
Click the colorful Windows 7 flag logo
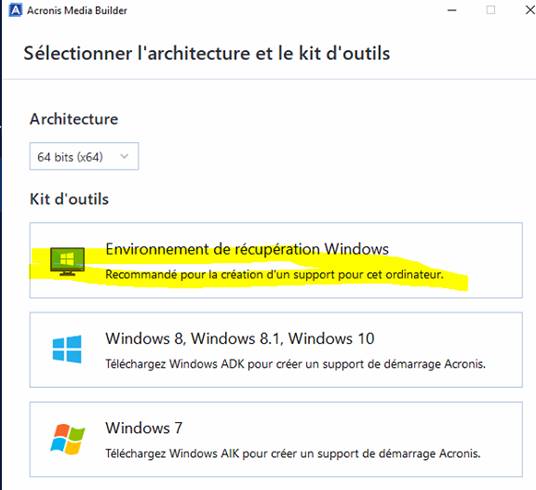coord(67,439)
